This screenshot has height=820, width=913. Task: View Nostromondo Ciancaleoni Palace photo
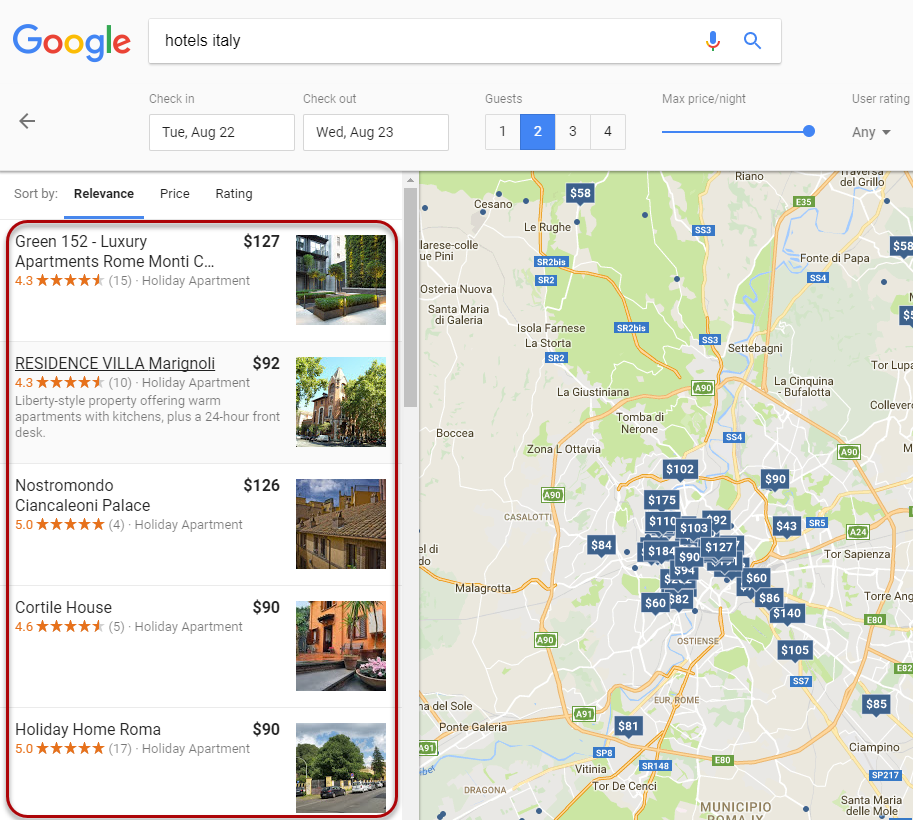[x=341, y=524]
